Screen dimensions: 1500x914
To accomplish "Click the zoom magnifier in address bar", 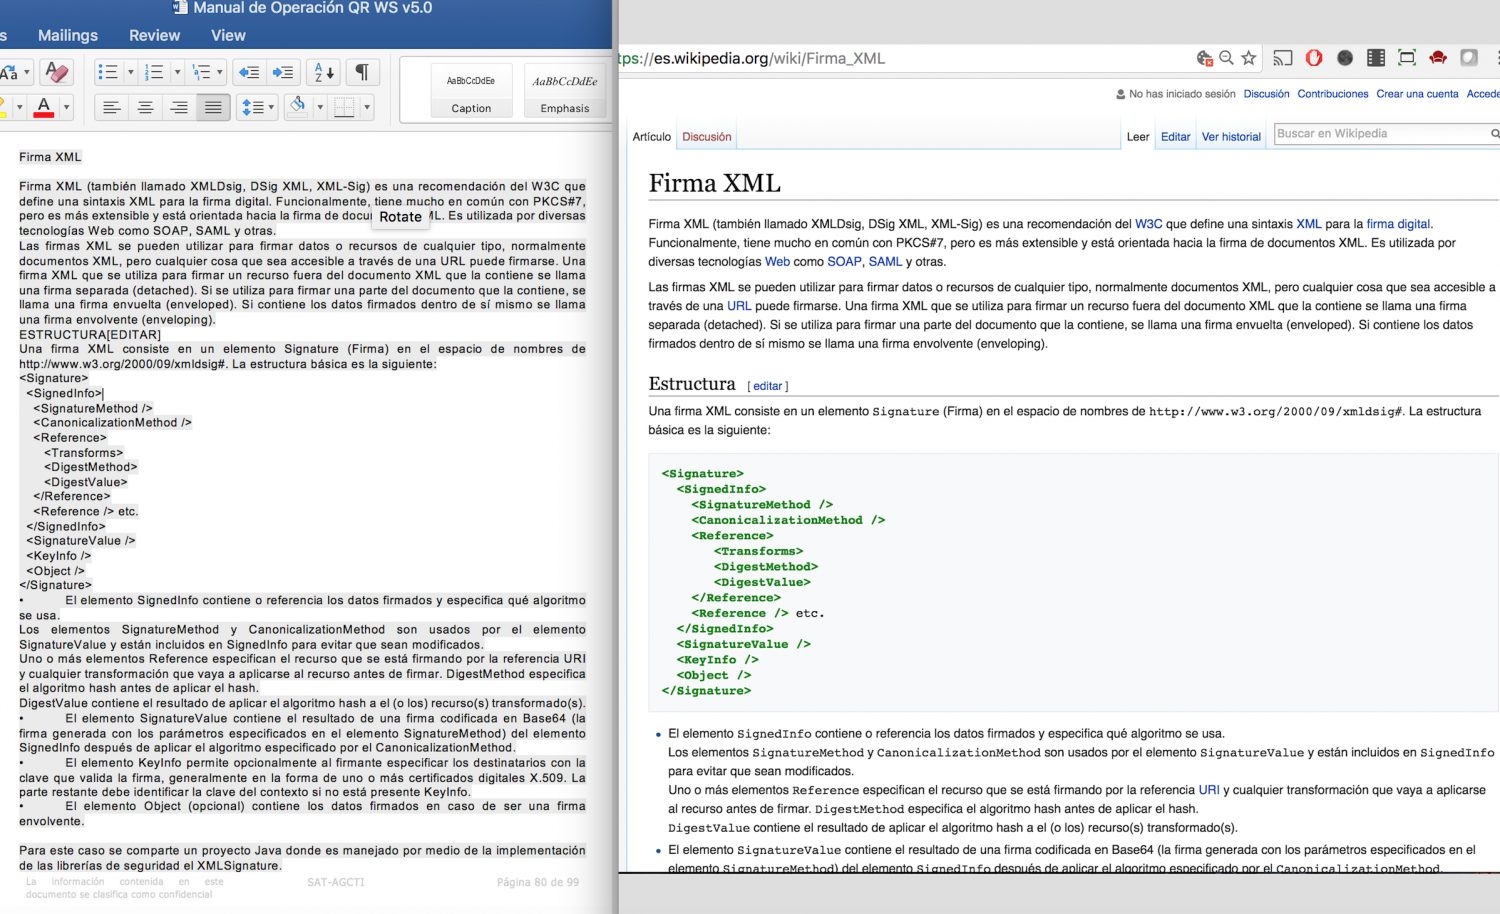I will [1226, 58].
